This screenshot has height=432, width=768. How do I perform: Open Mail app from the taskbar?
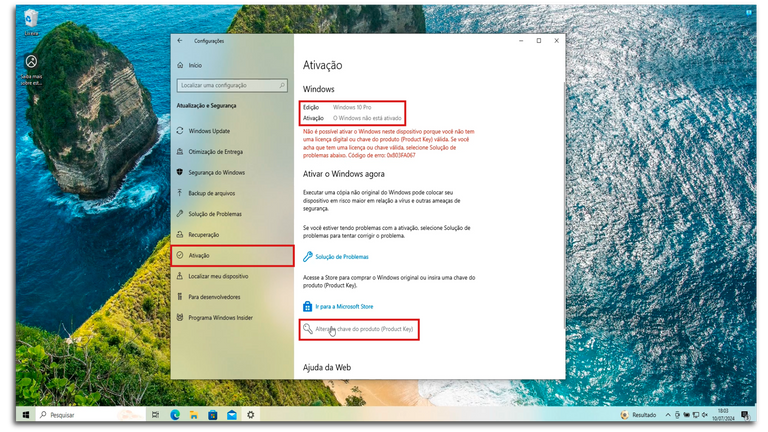click(x=232, y=415)
